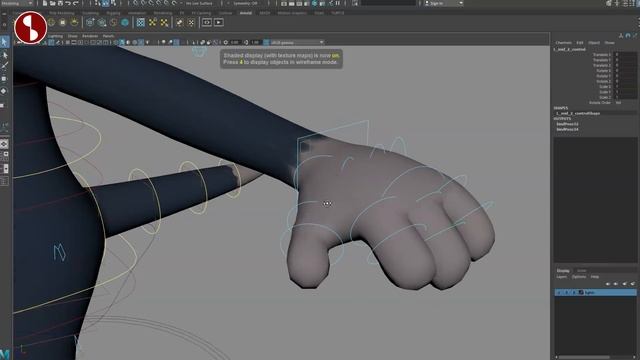The image size is (640, 360).
Task: Select the Paint Selection tool in toolbox
Action: coord(4,66)
